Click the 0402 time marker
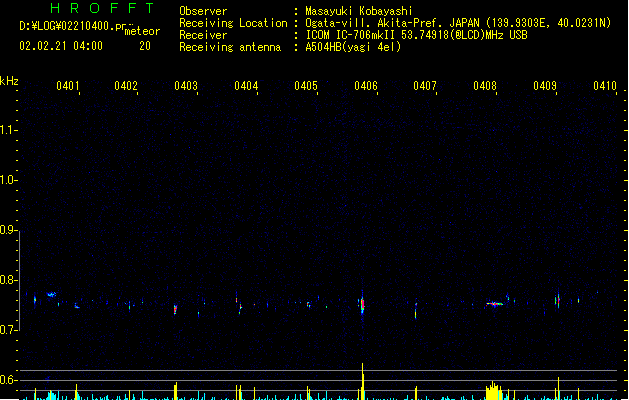 click(x=126, y=86)
